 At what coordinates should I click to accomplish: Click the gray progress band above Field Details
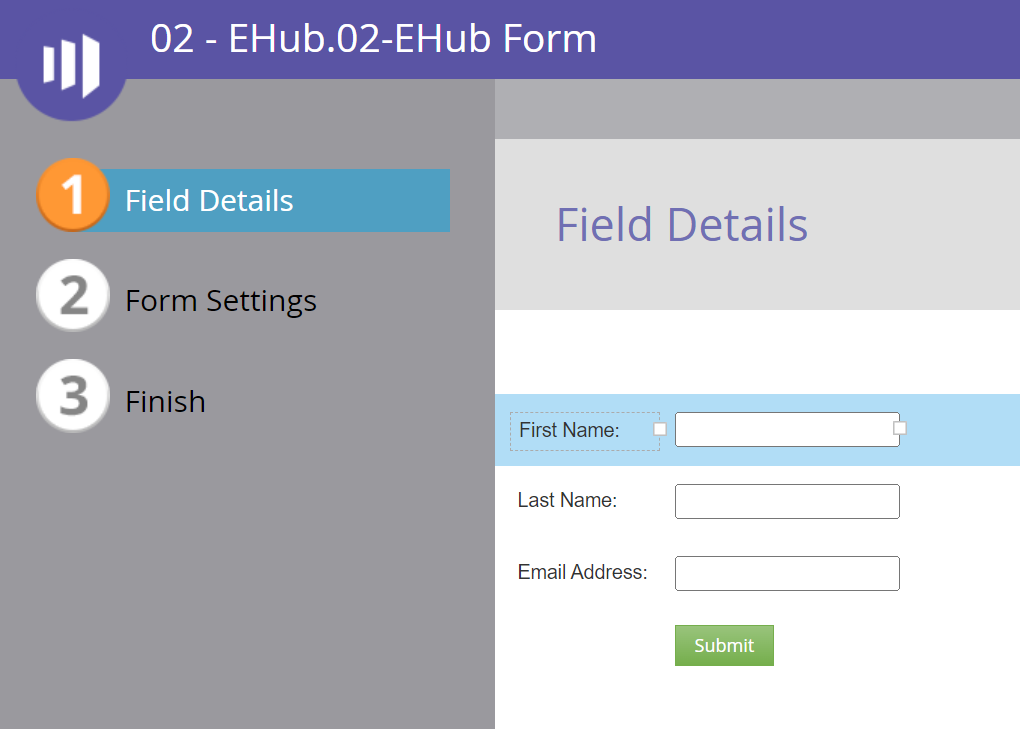click(x=757, y=108)
